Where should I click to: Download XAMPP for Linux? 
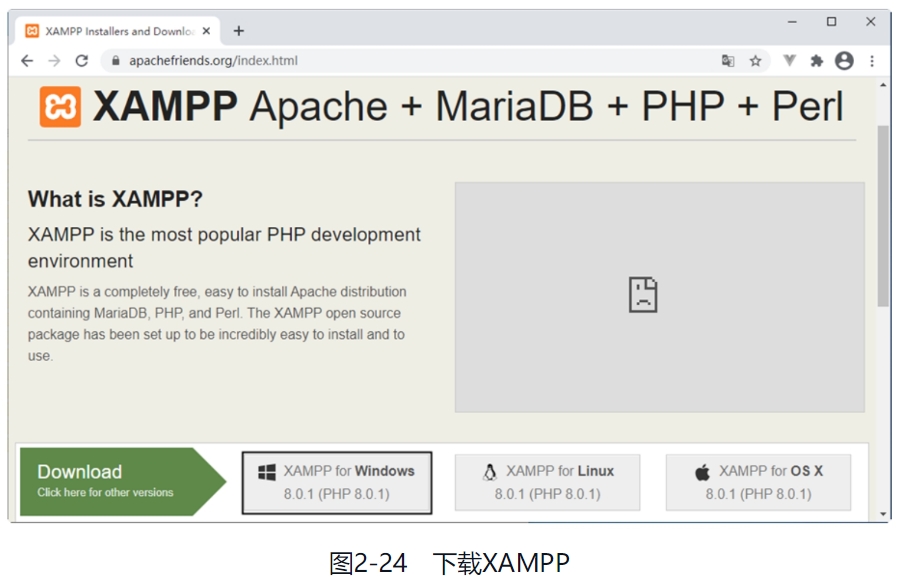[547, 482]
